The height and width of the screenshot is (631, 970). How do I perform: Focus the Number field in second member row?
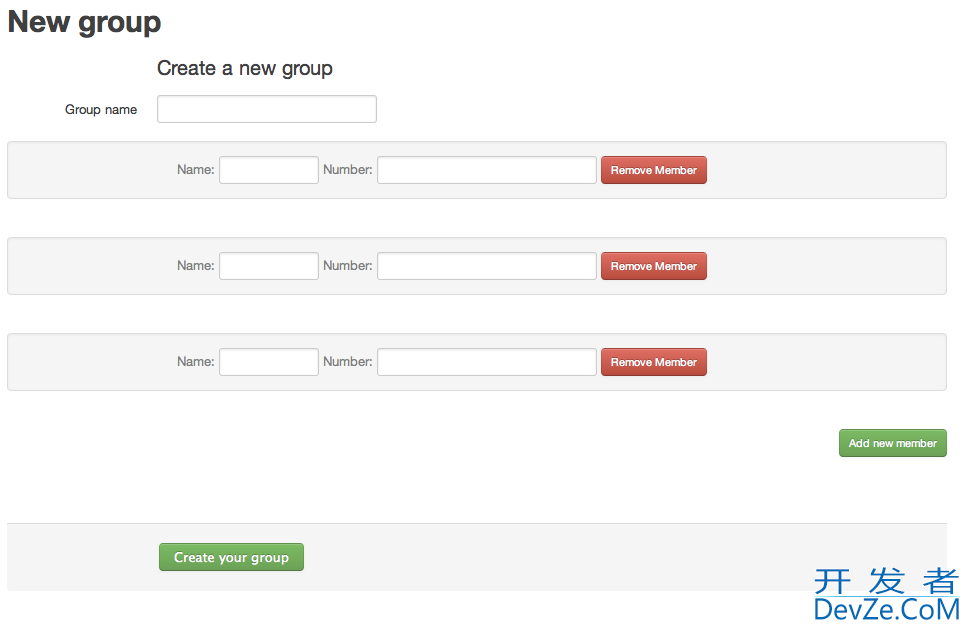click(x=487, y=266)
